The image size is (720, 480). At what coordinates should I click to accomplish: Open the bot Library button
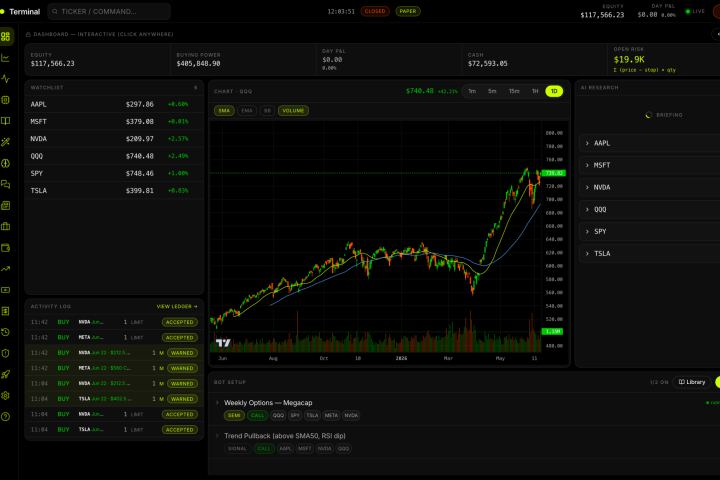pos(692,382)
